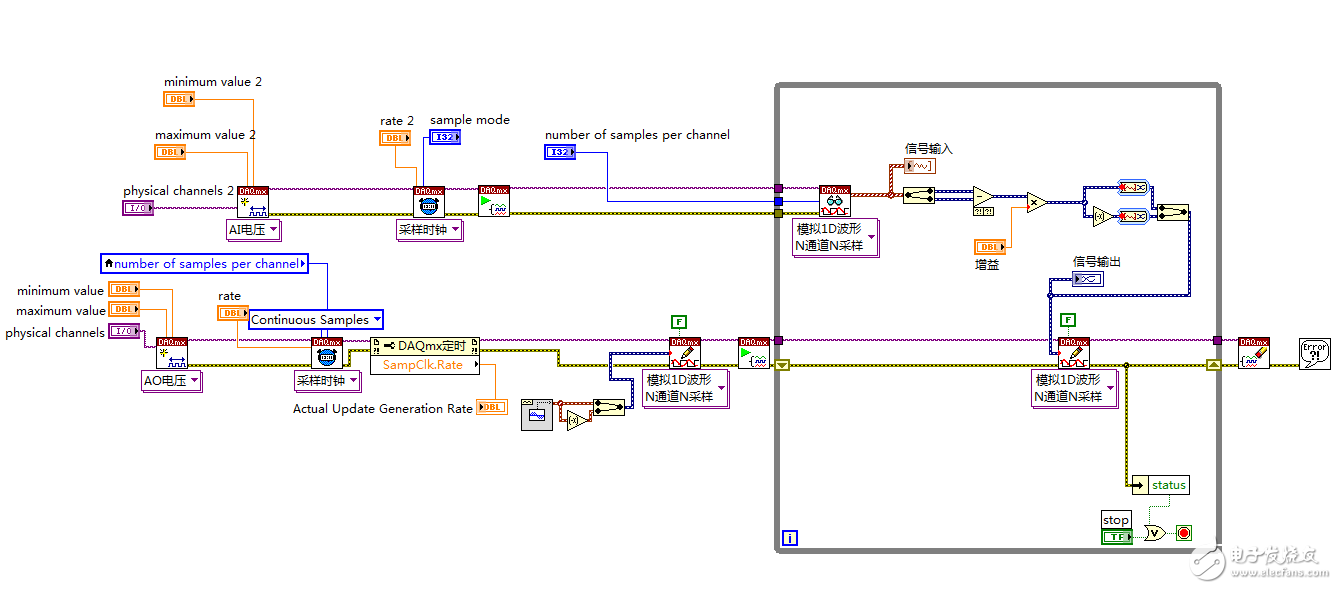The height and width of the screenshot is (589, 1337).
Task: Click the Simple Error Handler icon
Action: [x=1314, y=353]
